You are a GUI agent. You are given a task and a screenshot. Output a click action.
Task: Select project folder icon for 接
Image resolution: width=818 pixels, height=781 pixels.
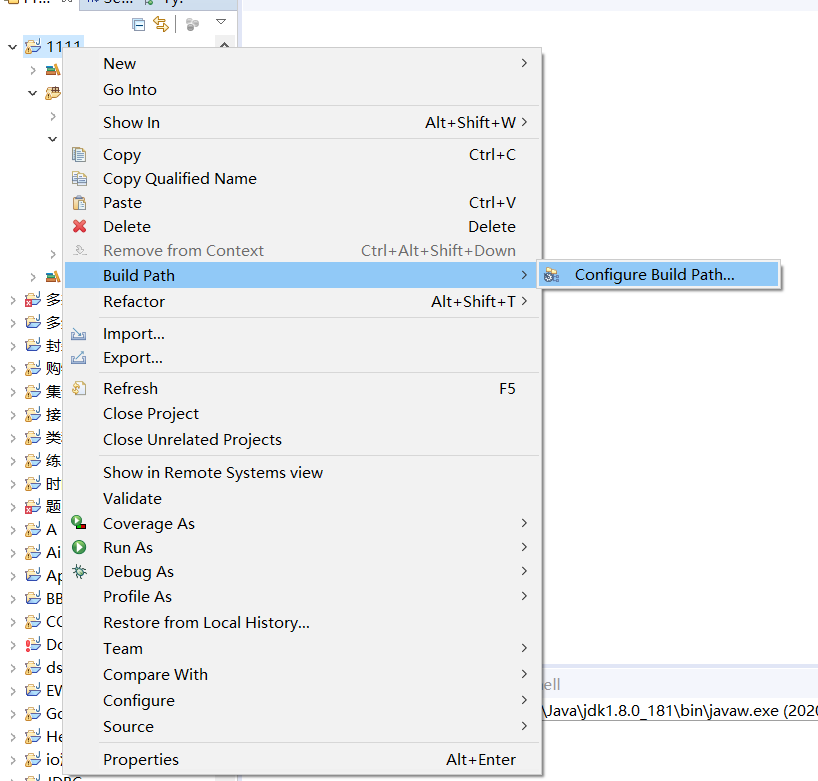tap(33, 415)
